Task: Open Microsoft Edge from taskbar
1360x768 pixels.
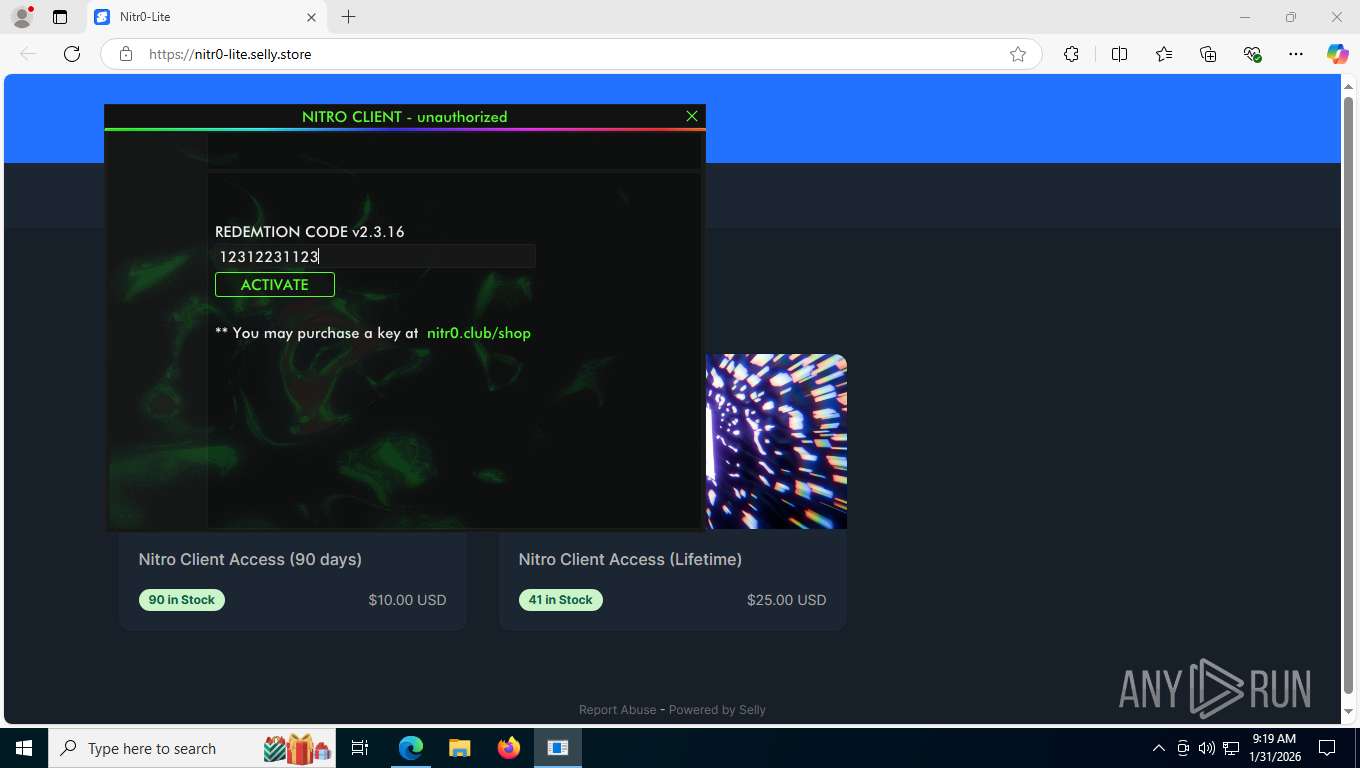Action: (x=411, y=748)
